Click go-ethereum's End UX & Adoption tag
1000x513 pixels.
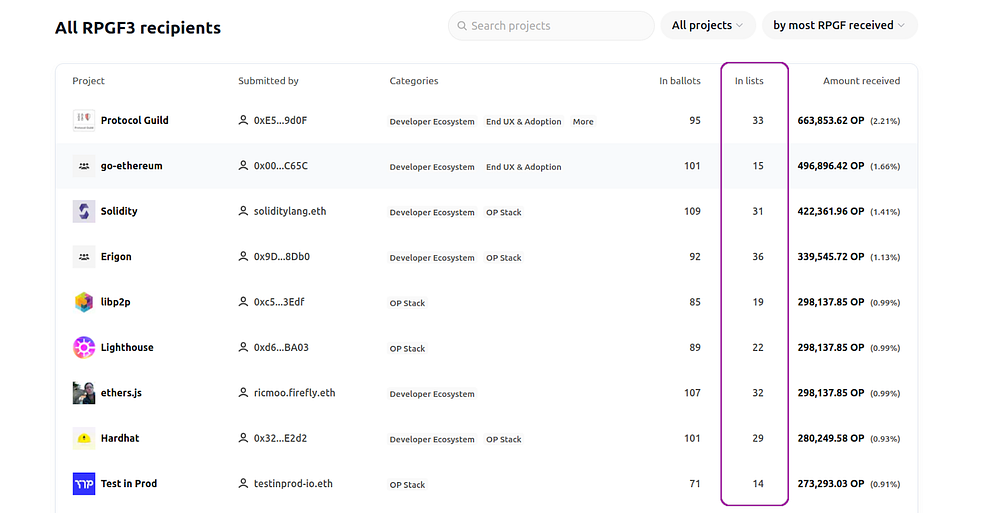(x=524, y=167)
